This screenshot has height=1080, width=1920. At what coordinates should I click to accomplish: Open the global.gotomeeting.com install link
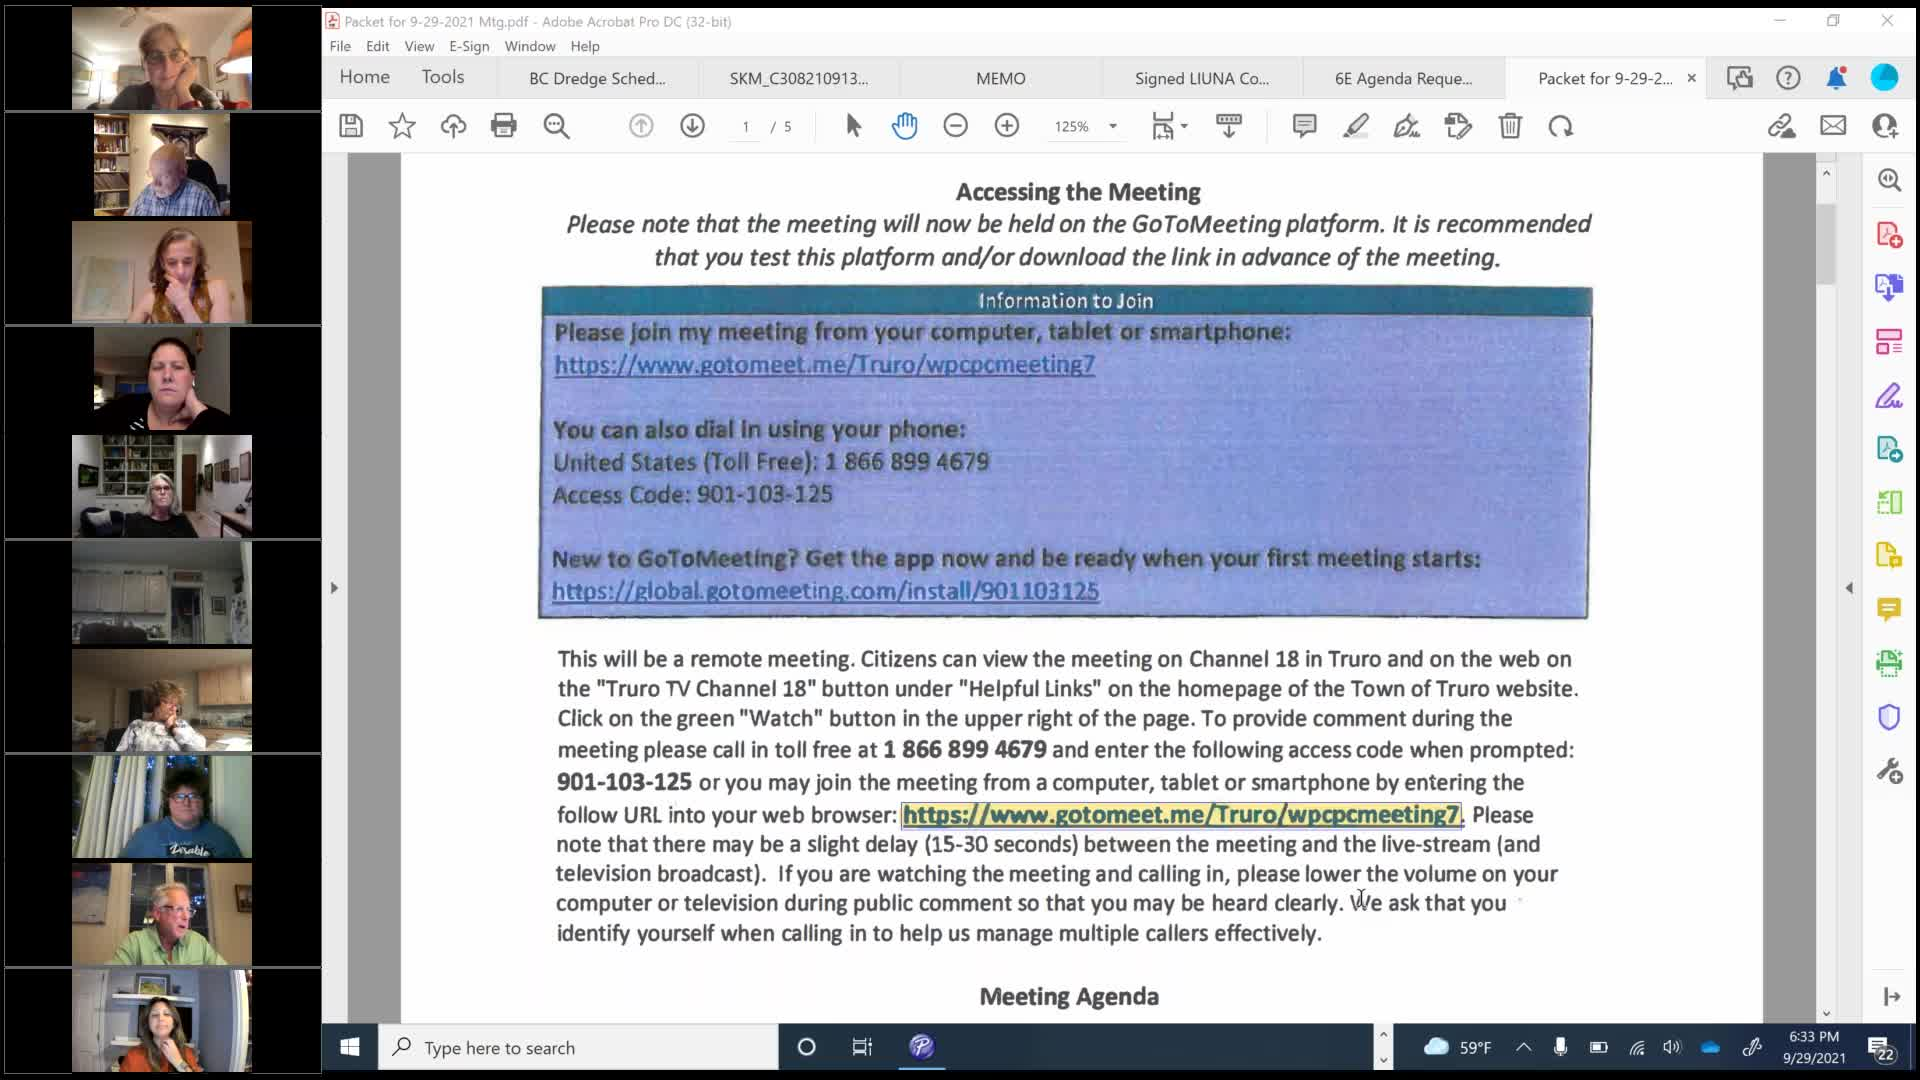point(825,591)
